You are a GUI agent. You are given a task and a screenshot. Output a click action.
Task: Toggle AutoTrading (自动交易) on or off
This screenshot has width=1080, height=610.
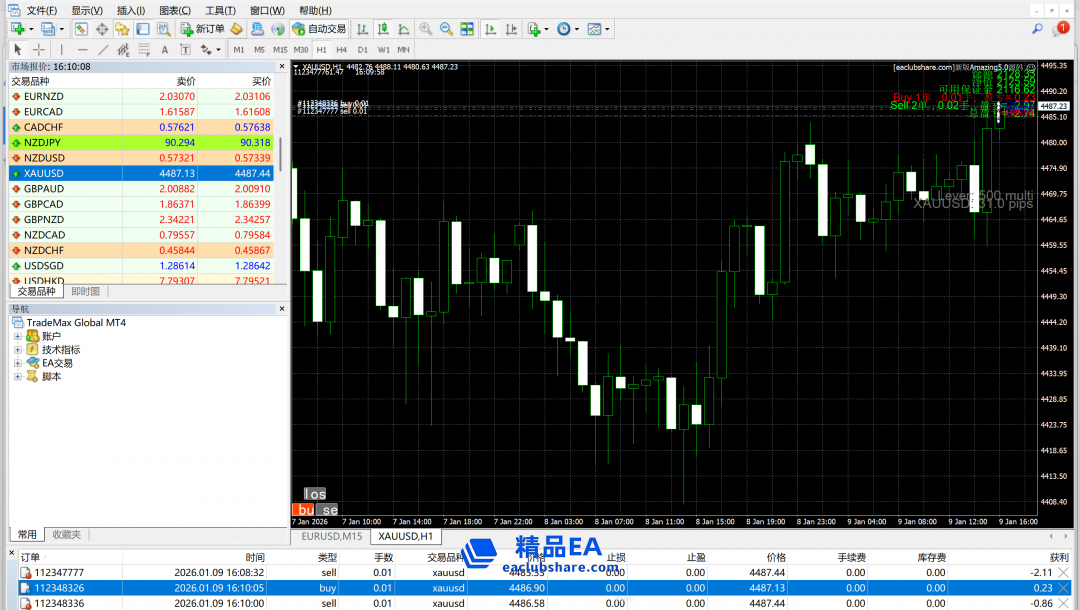coord(318,29)
